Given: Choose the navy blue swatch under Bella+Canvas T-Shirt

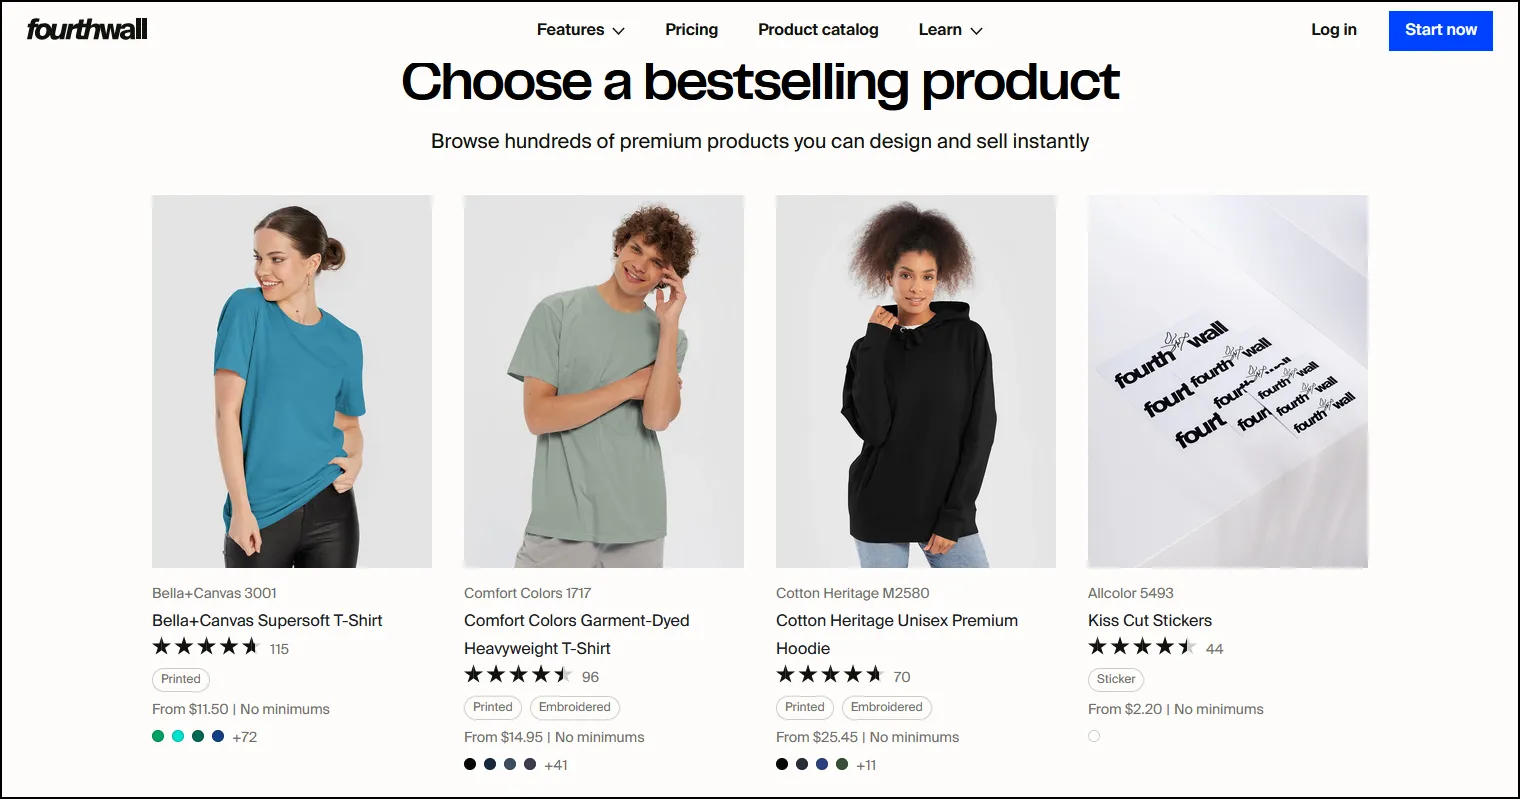Looking at the screenshot, I should 218,736.
